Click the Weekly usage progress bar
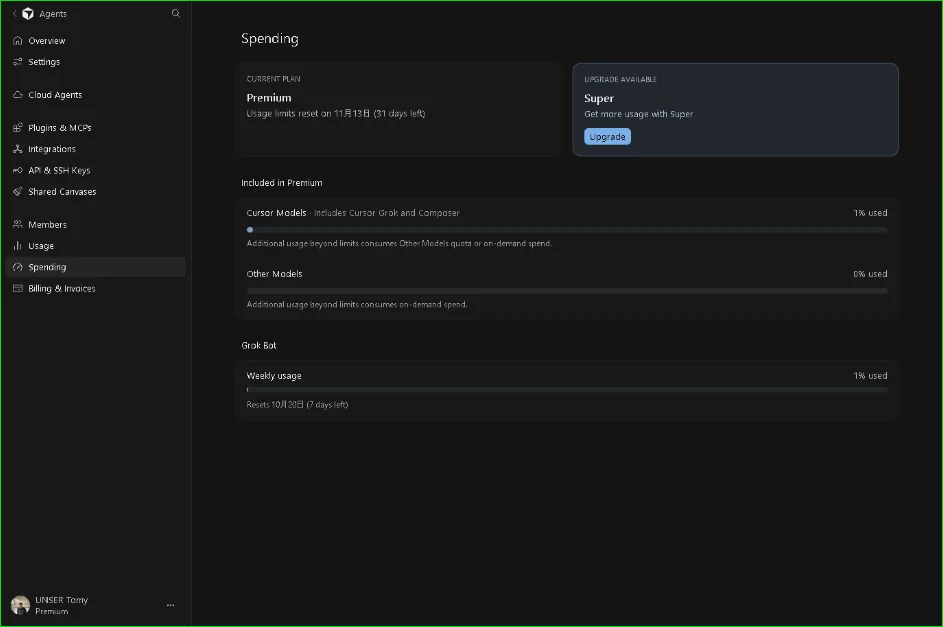 click(x=567, y=390)
